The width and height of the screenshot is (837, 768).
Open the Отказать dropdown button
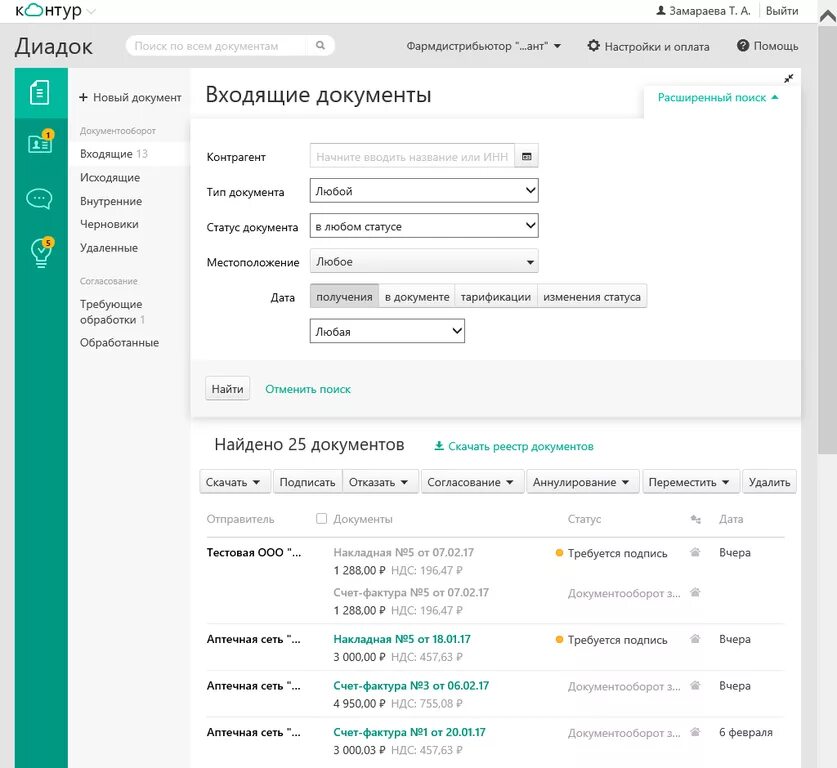tap(379, 482)
